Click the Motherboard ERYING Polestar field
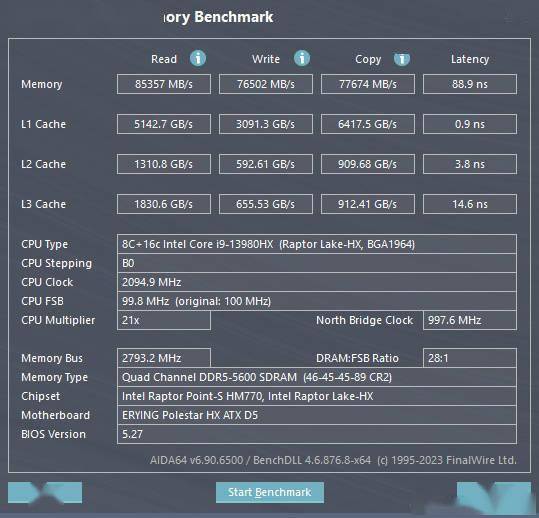Image resolution: width=539 pixels, height=518 pixels. click(x=317, y=415)
